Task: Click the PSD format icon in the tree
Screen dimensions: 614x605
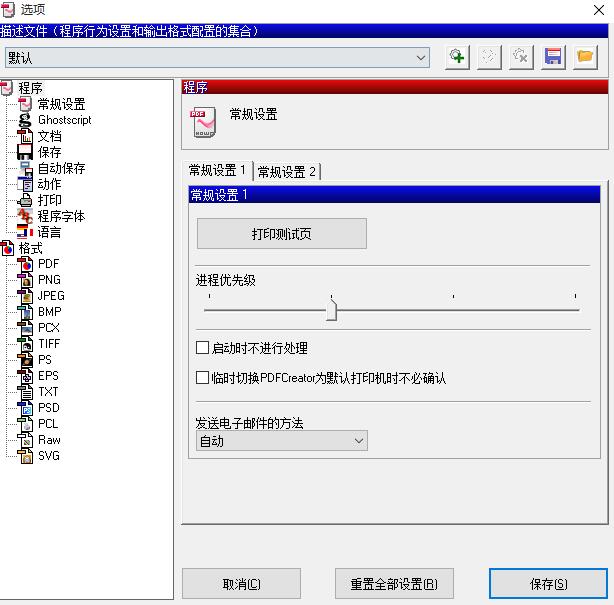Action: tap(25, 408)
